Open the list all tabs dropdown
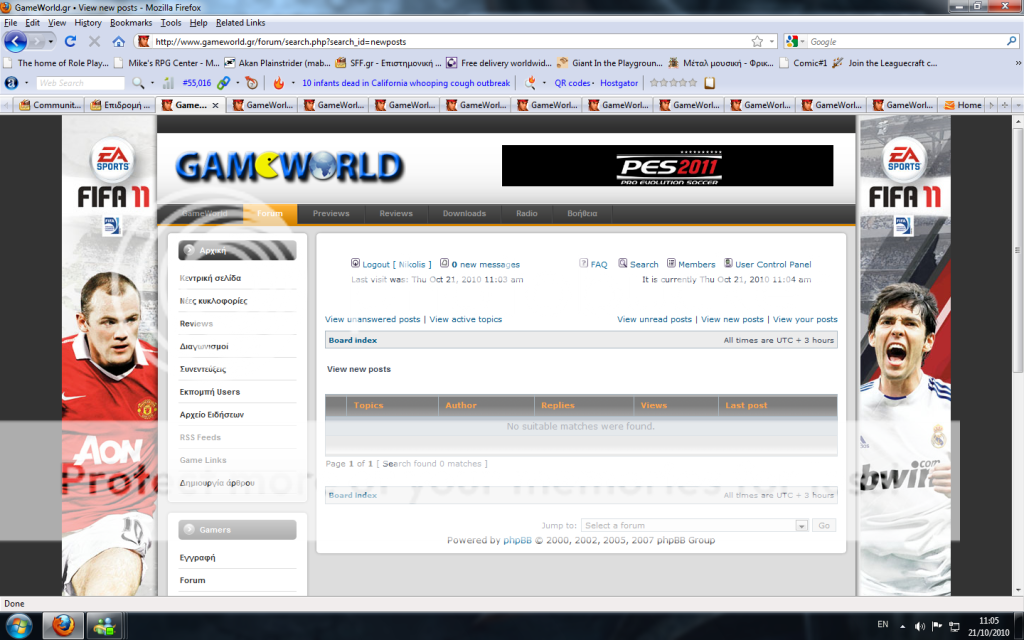The width and height of the screenshot is (1024, 640). coord(1017,104)
